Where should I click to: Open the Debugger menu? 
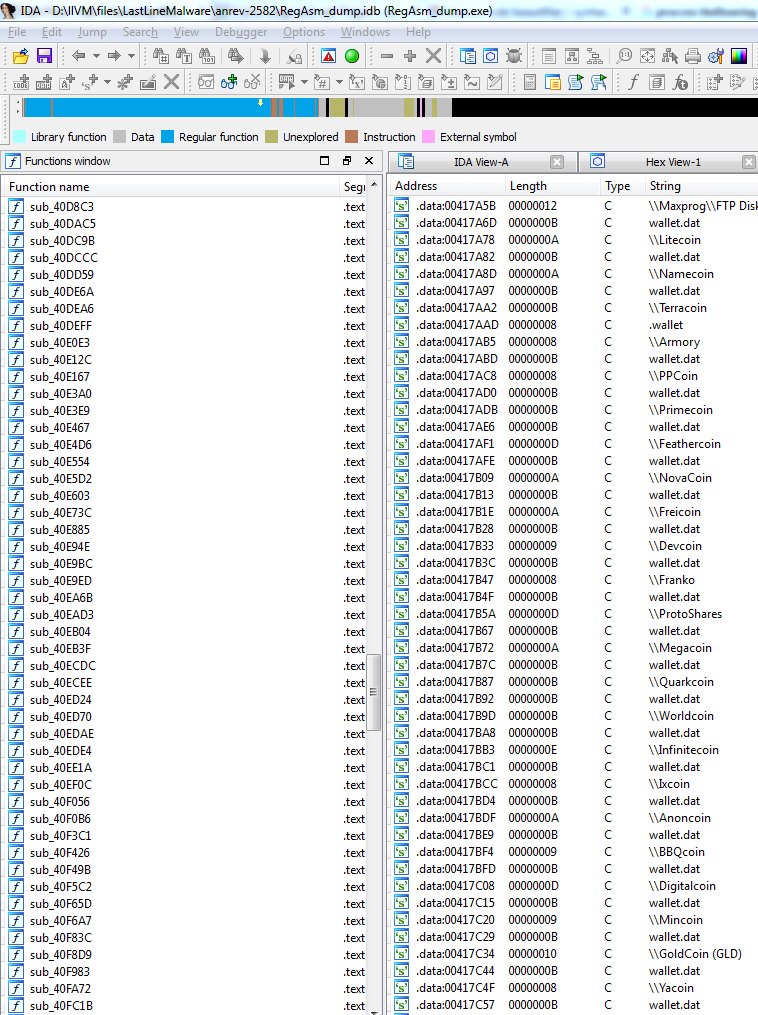241,32
